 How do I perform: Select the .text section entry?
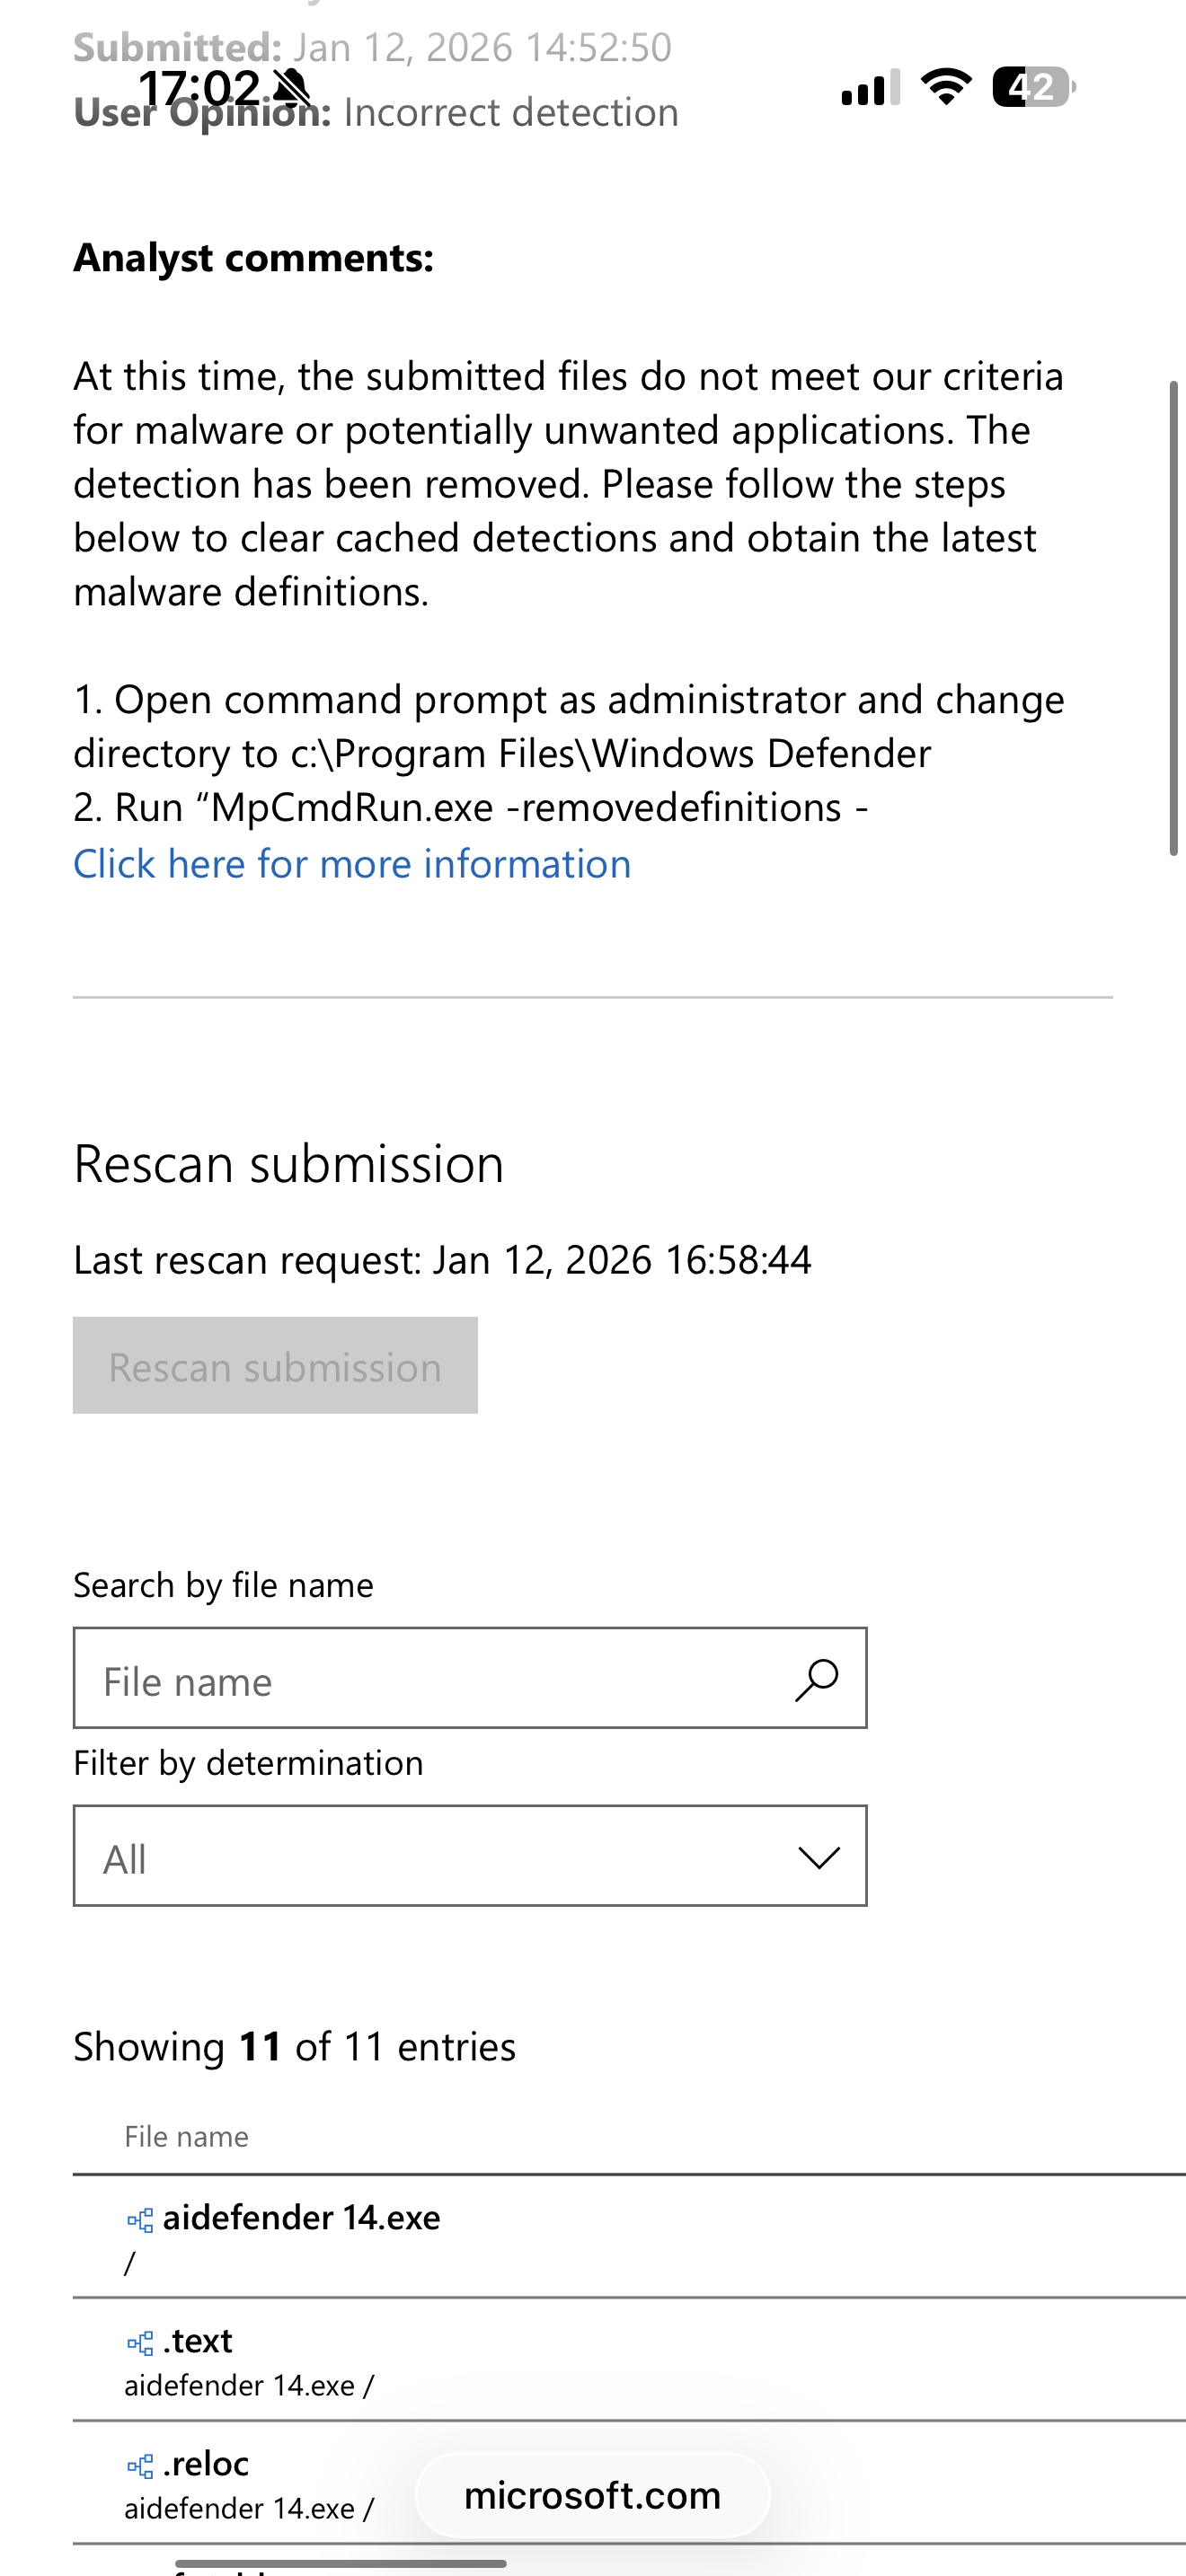[x=198, y=2341]
